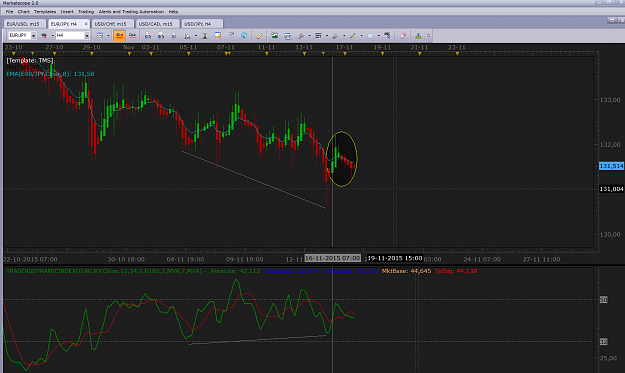Open the File menu
This screenshot has height=373, width=625.
coord(9,12)
